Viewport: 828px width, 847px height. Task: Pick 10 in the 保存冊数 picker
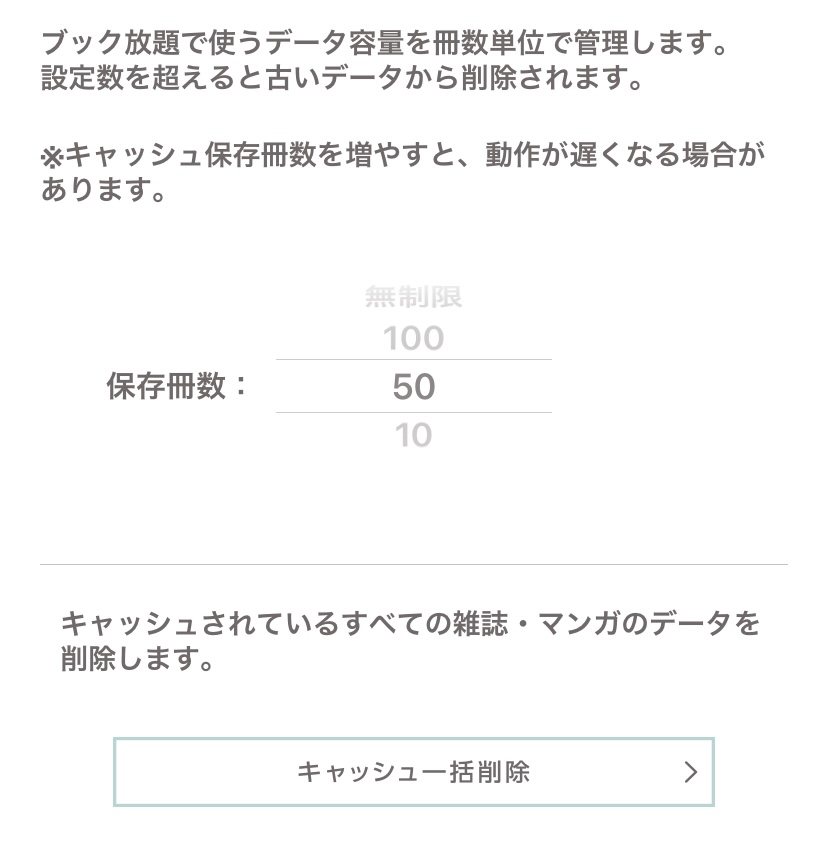414,435
